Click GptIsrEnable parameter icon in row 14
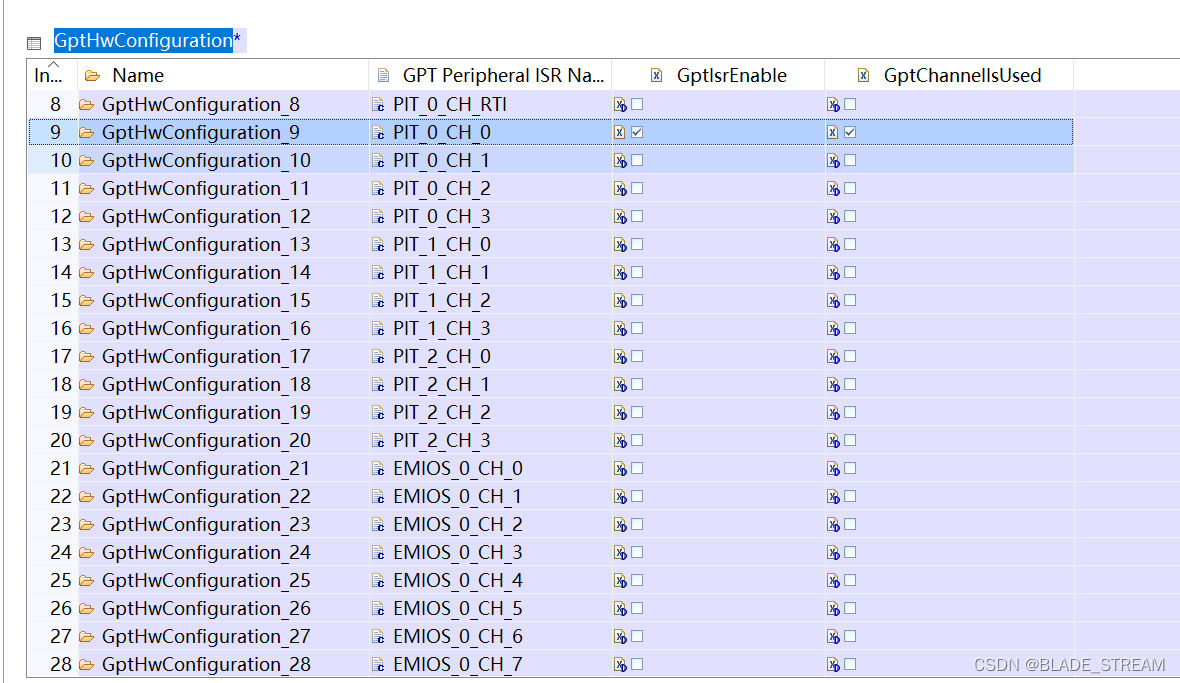This screenshot has height=683, width=1180. (x=620, y=272)
